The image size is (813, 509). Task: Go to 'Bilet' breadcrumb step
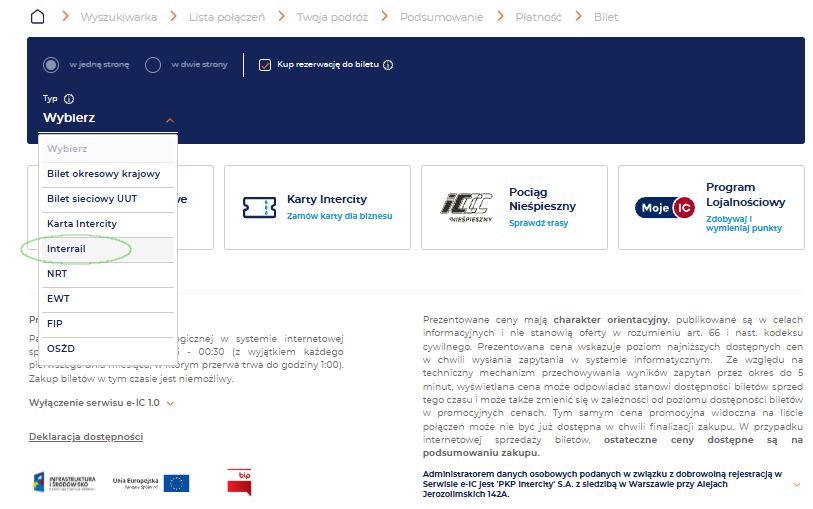click(x=606, y=17)
